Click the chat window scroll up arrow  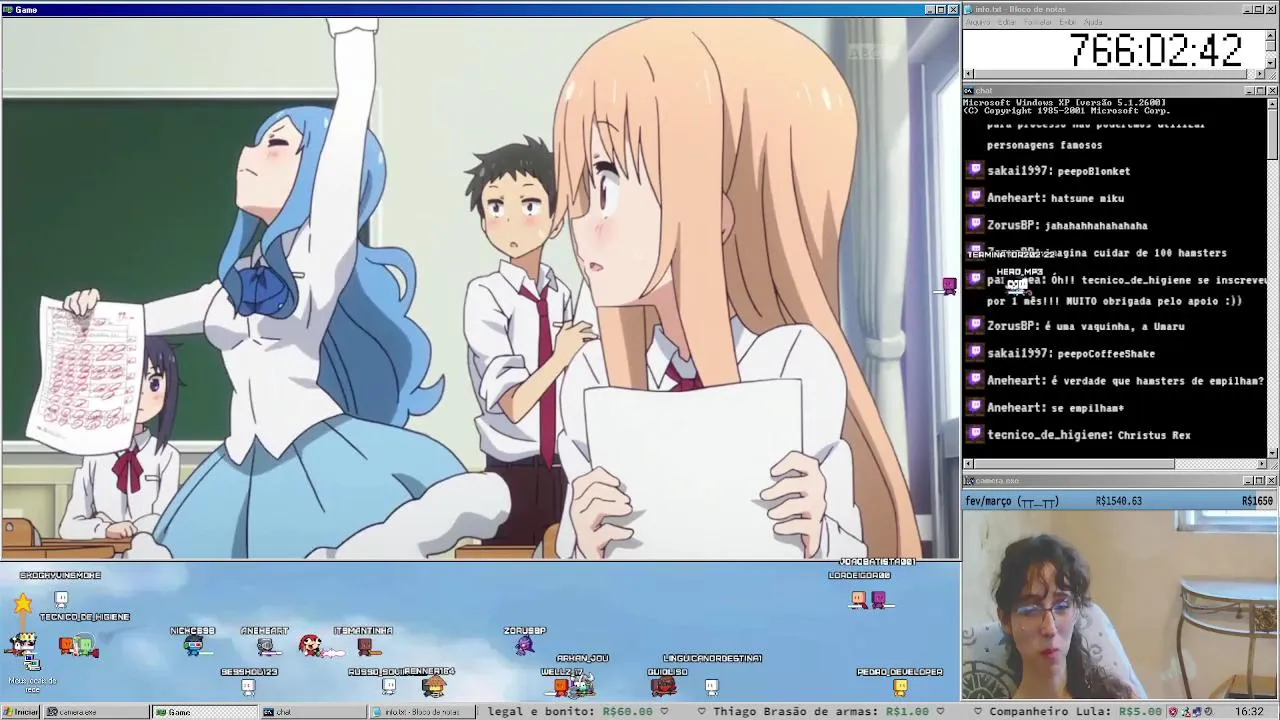(x=1272, y=103)
